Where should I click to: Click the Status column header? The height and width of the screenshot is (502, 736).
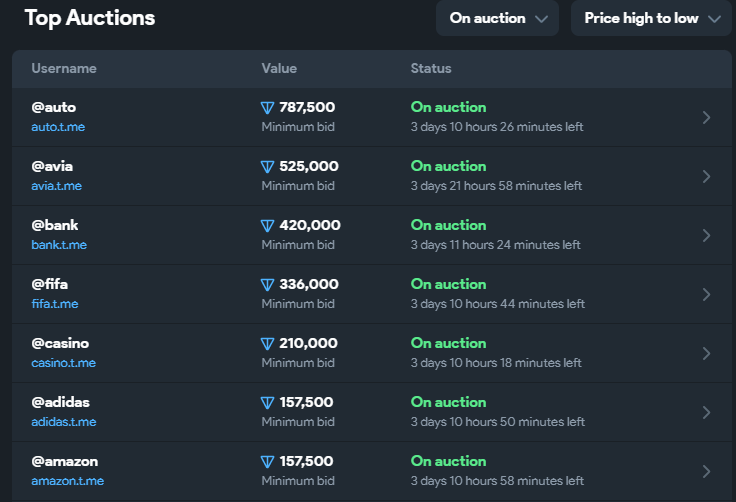431,69
